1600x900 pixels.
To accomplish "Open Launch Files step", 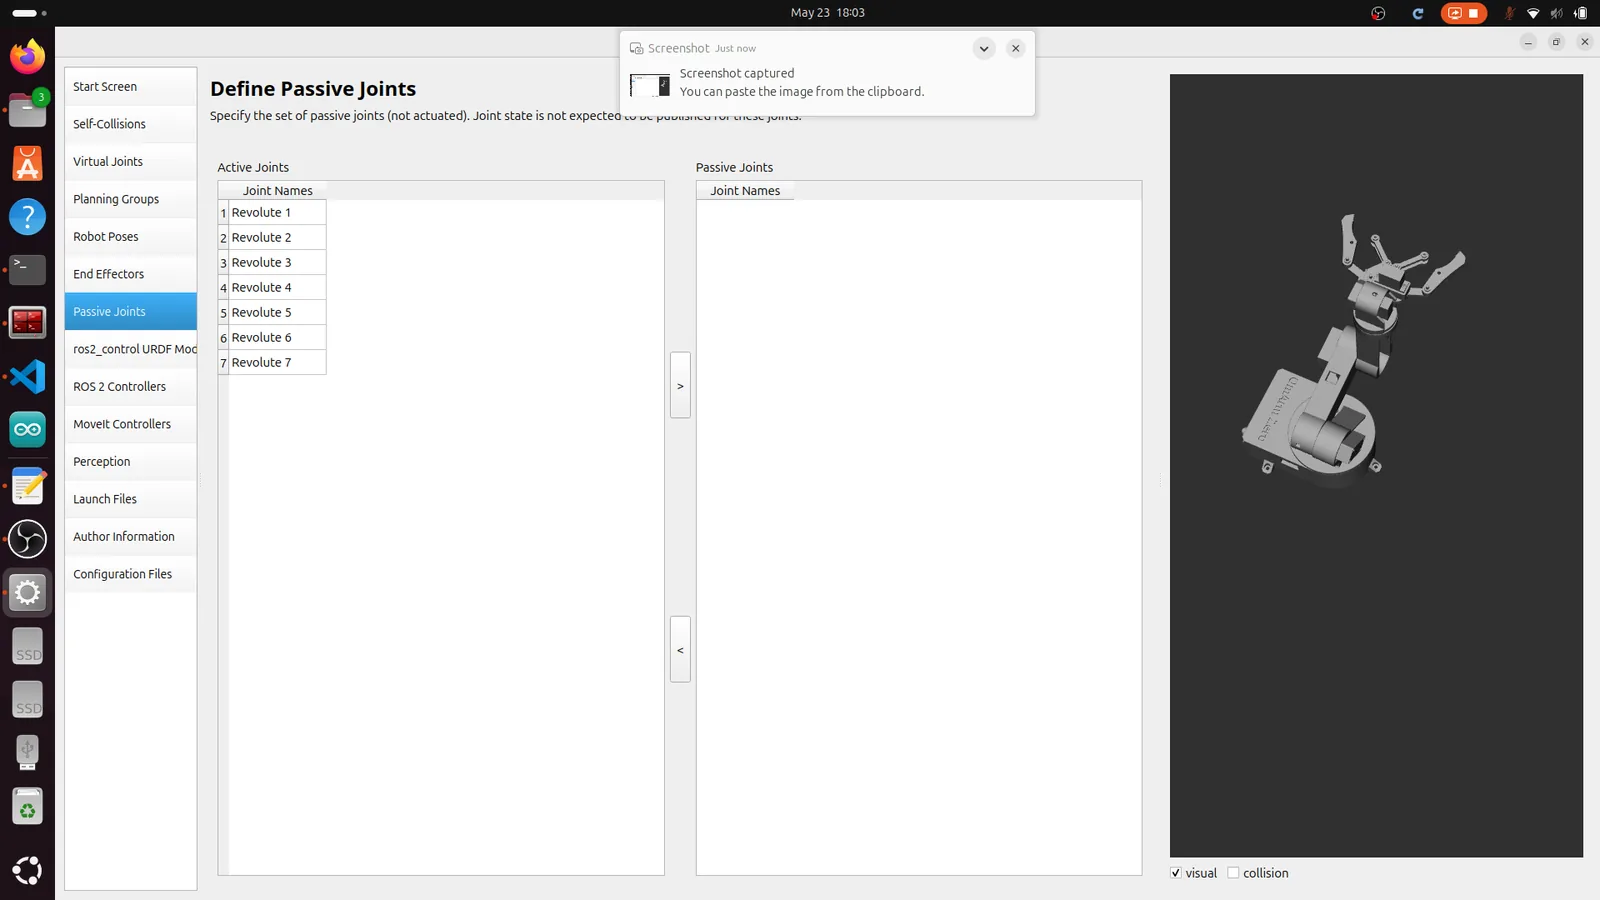I will pyautogui.click(x=130, y=499).
